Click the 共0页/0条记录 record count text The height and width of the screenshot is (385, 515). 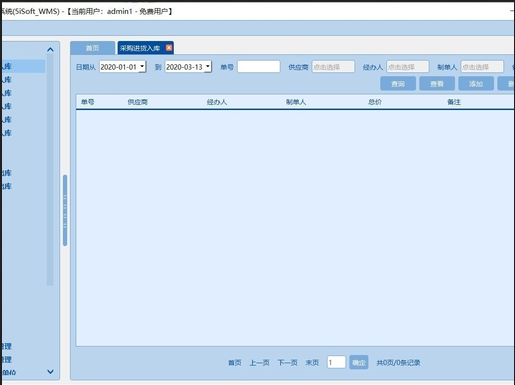pos(398,363)
